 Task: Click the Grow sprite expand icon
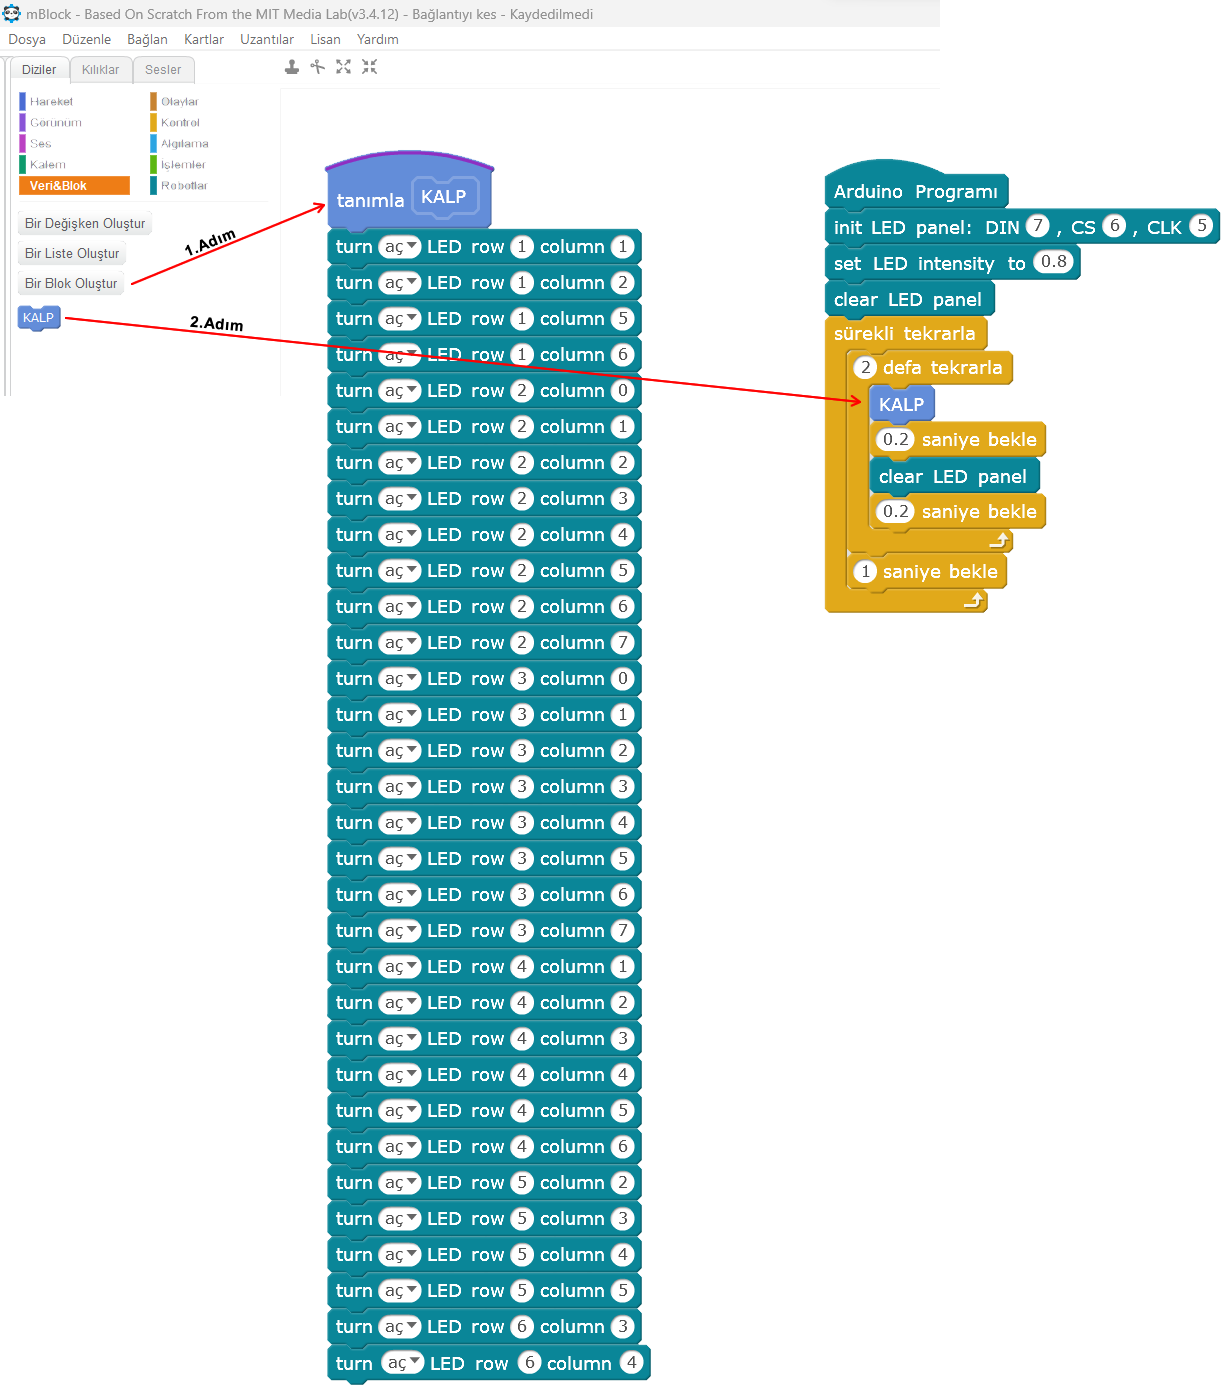[x=343, y=67]
